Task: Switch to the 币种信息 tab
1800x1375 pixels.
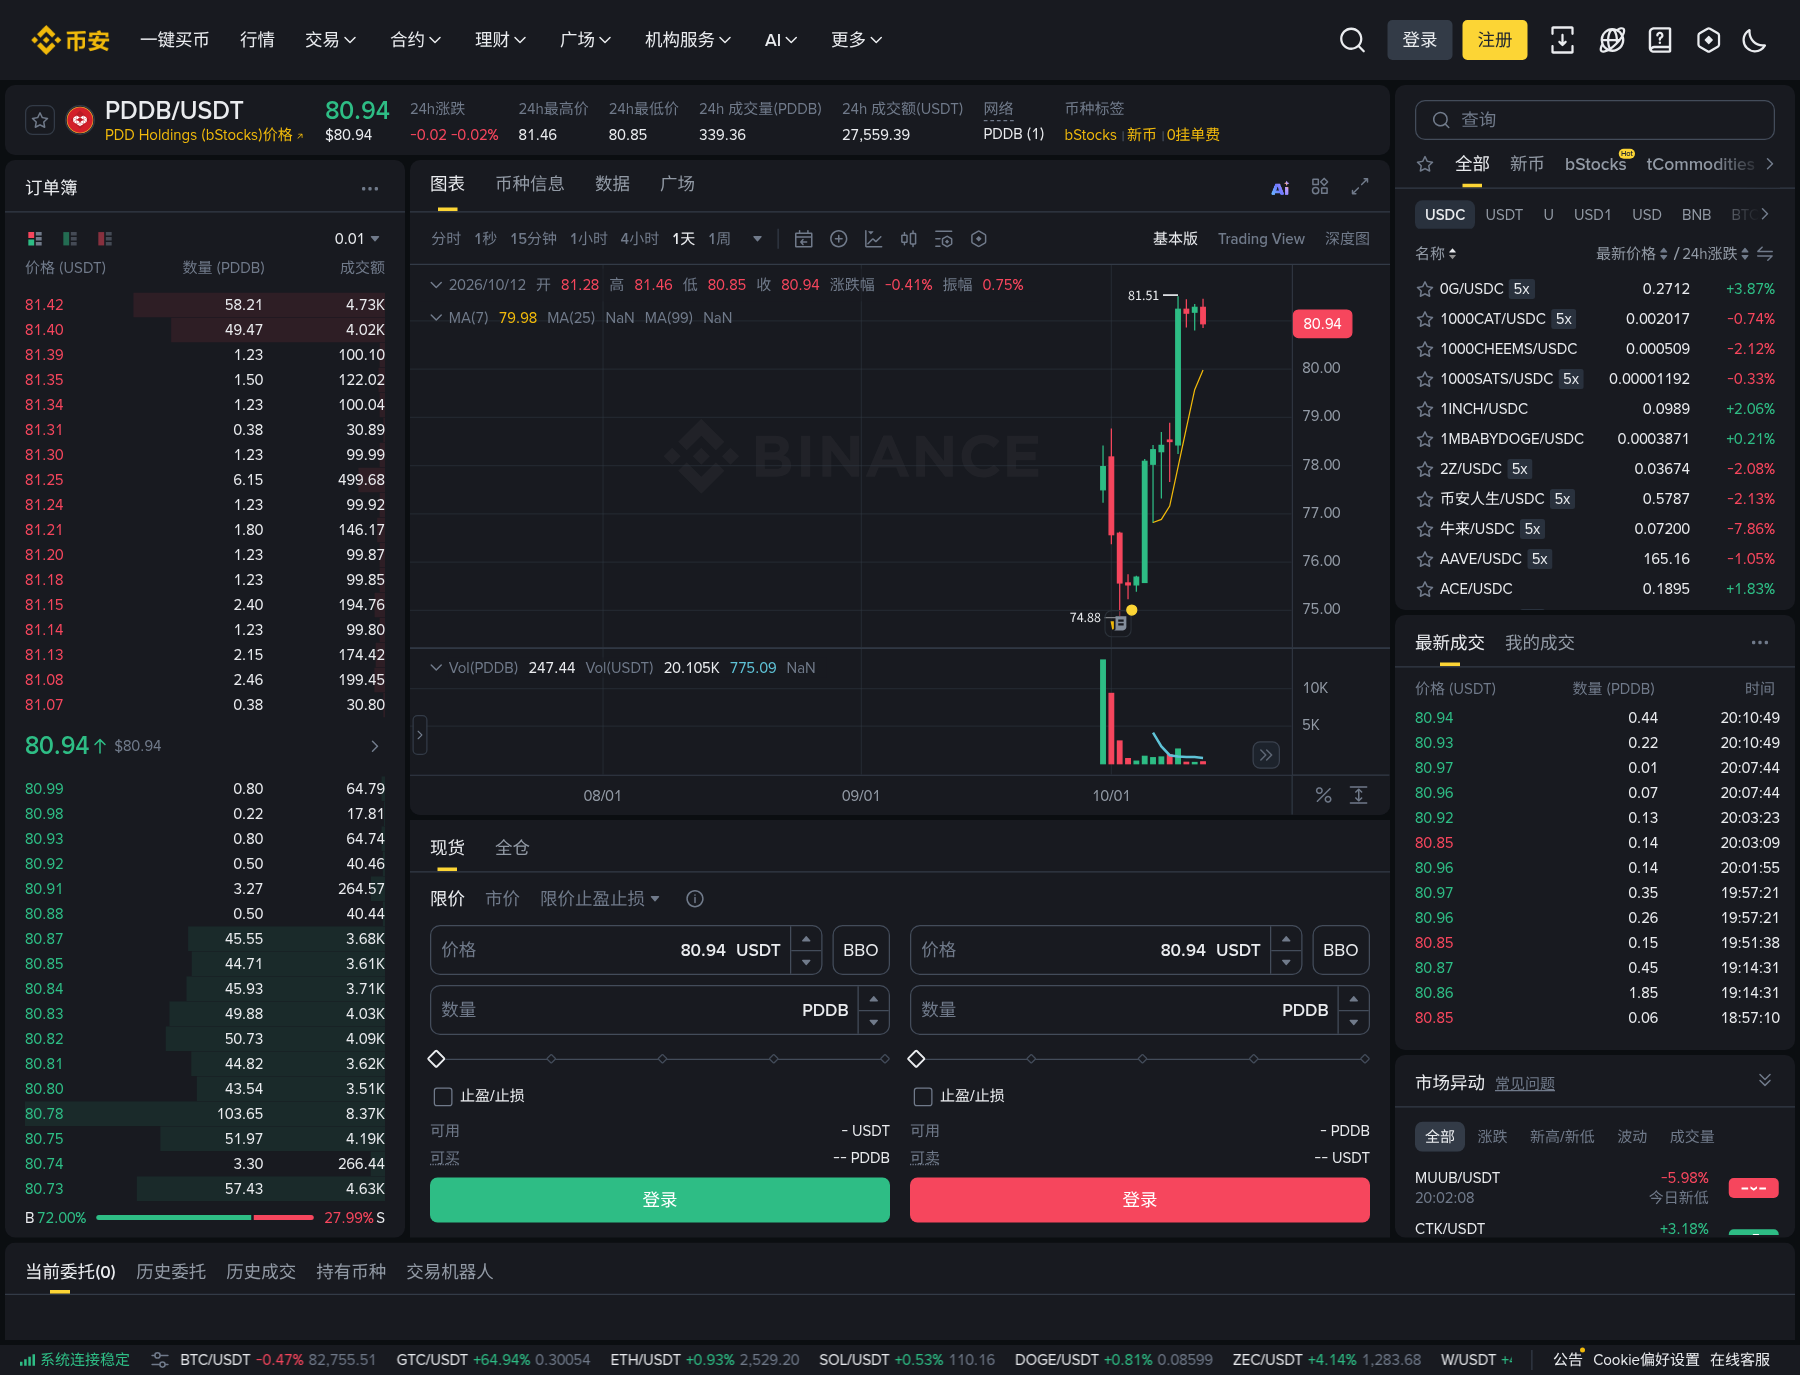Action: (530, 184)
